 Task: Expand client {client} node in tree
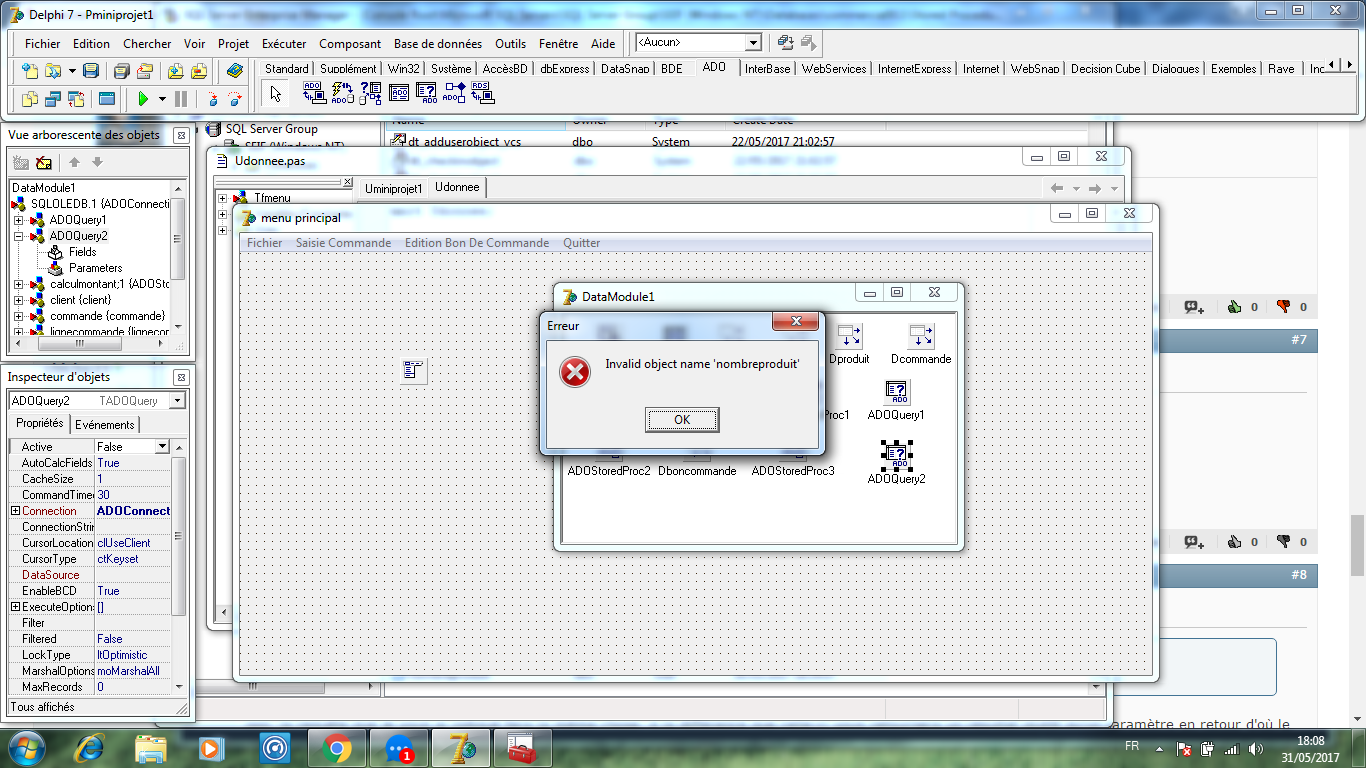[x=19, y=300]
